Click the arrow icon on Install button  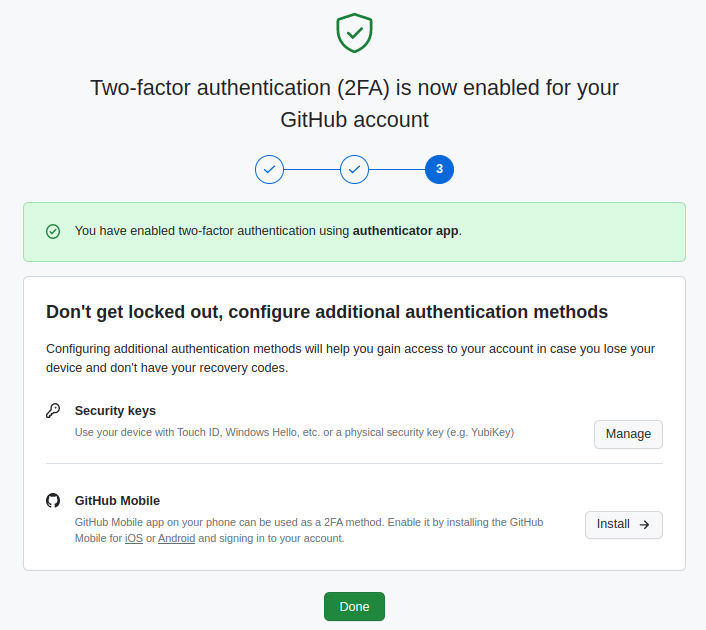click(644, 525)
